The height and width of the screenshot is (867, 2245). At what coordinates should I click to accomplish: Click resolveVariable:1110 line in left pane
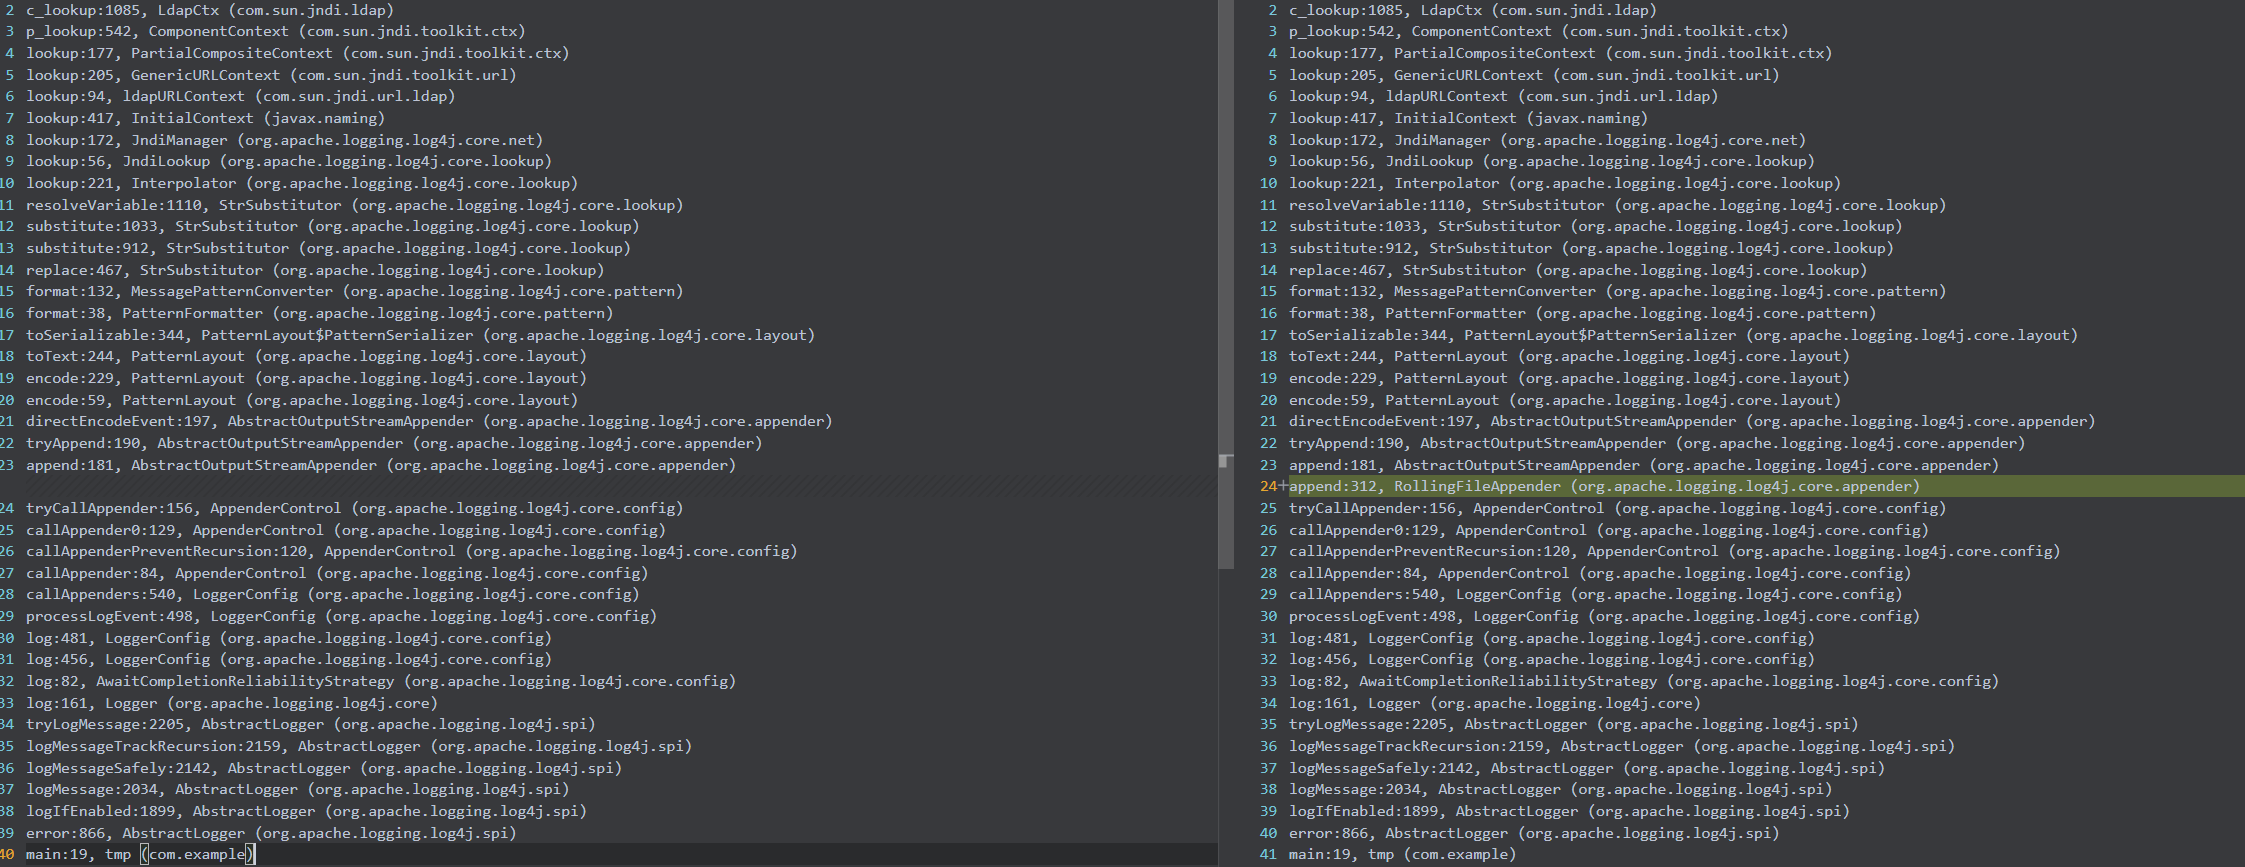click(x=354, y=205)
